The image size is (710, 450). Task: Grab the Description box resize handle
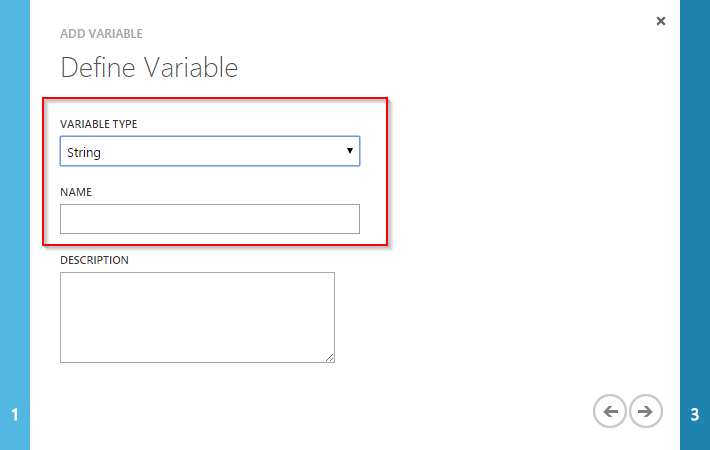(329, 356)
